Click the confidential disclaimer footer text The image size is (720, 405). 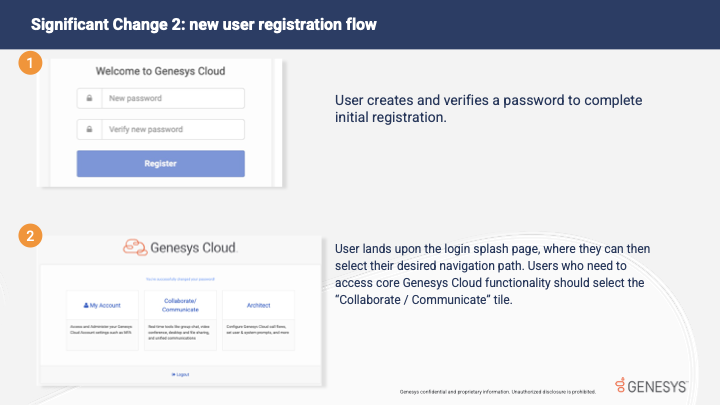[x=498, y=392]
